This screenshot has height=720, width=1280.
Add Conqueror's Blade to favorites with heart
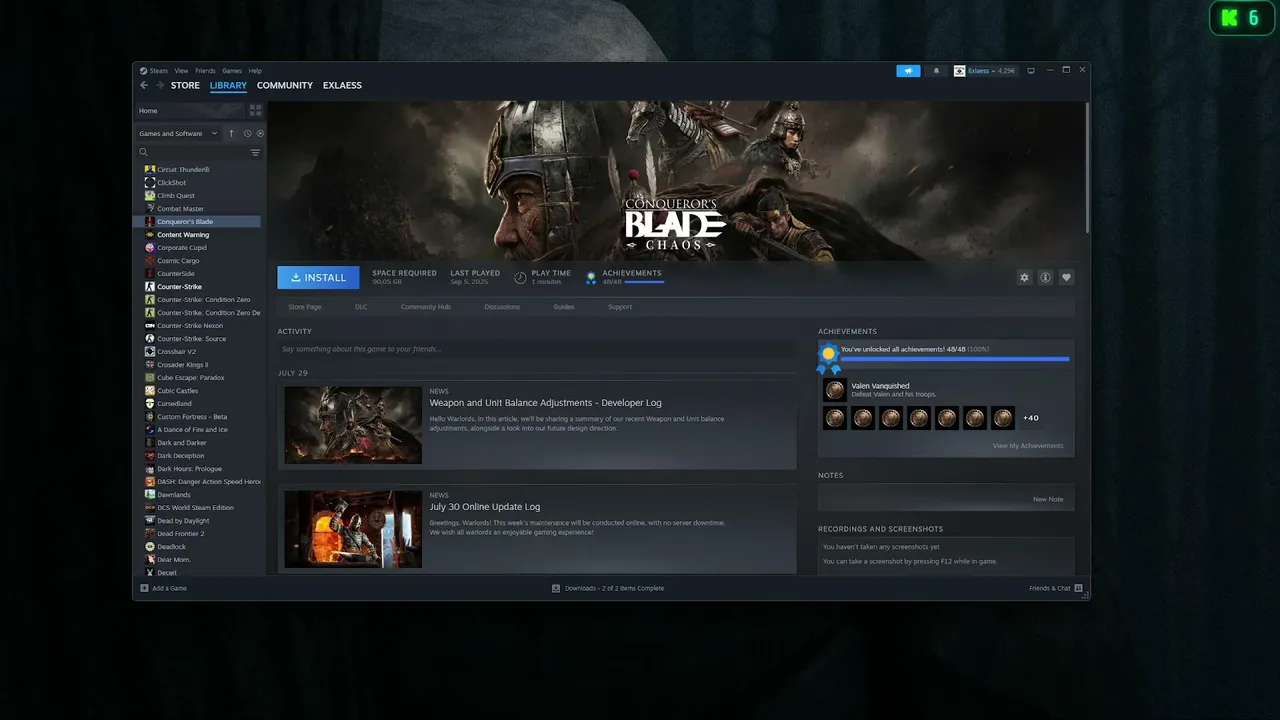(x=1066, y=277)
